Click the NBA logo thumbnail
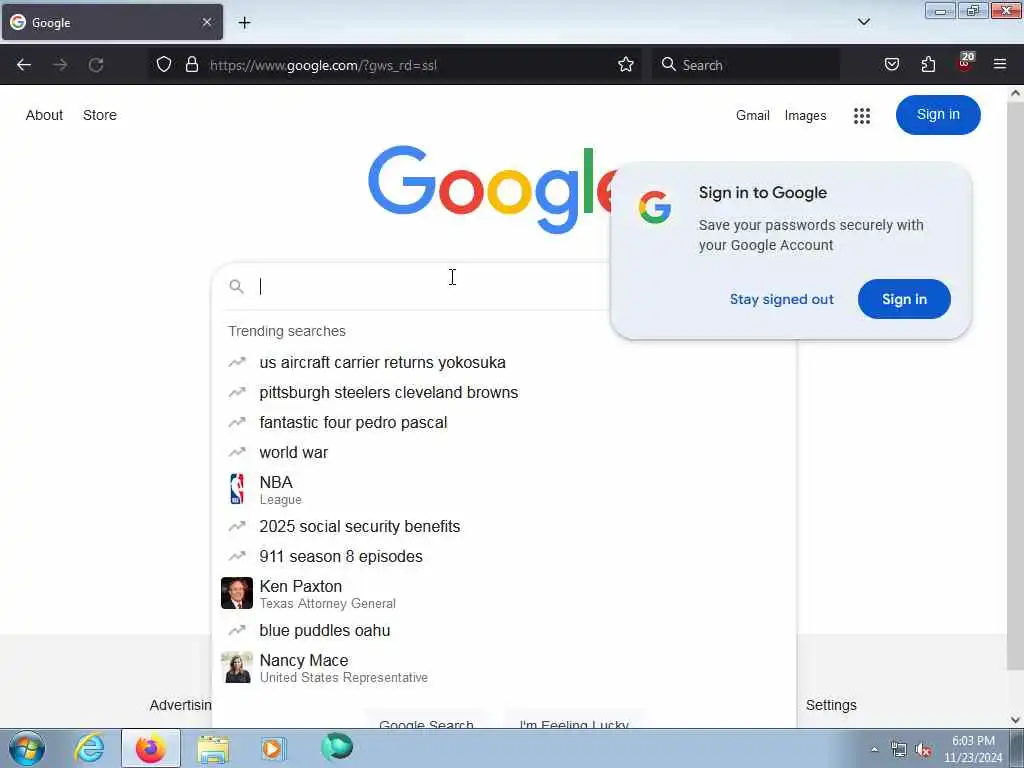 236,489
